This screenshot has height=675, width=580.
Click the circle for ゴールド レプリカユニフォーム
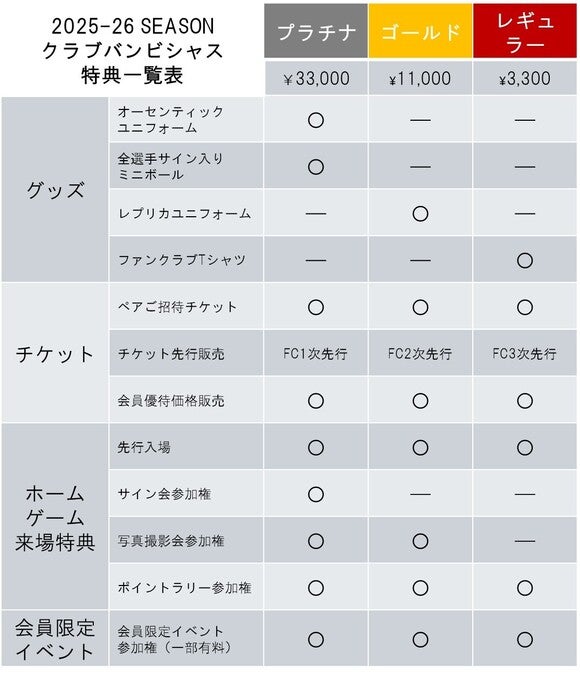click(x=420, y=214)
